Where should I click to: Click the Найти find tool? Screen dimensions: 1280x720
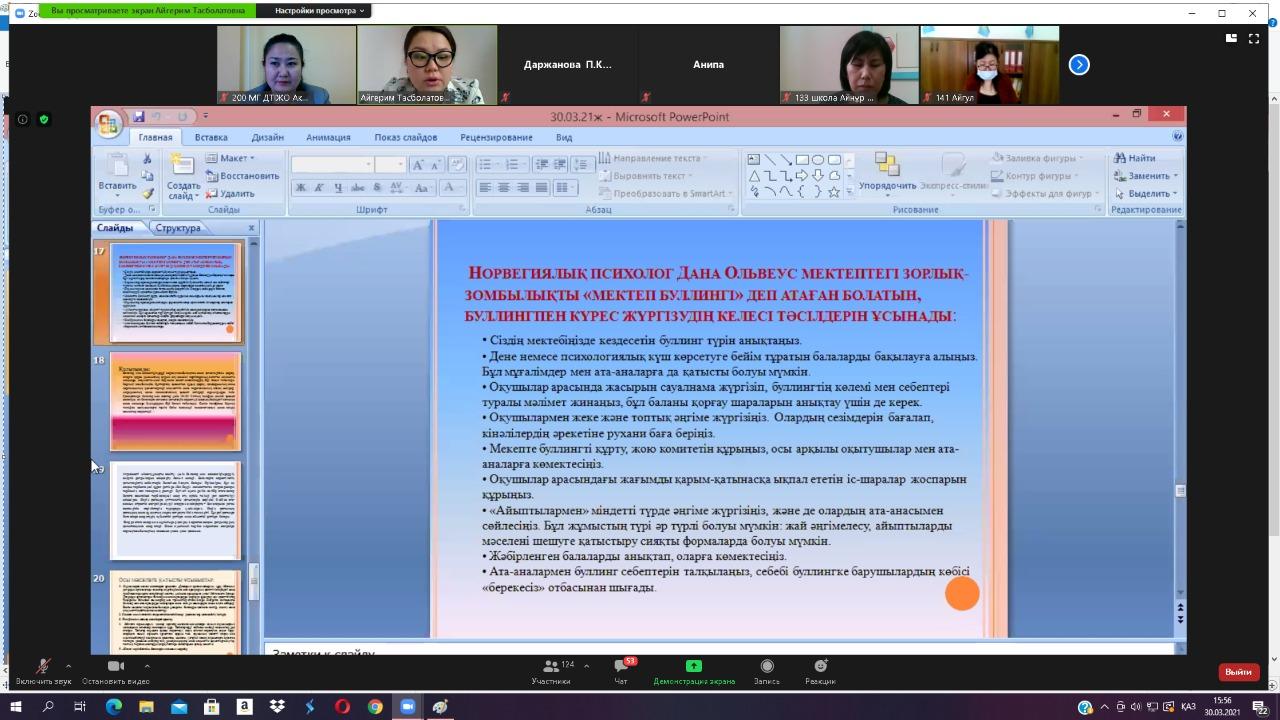[x=1135, y=158]
